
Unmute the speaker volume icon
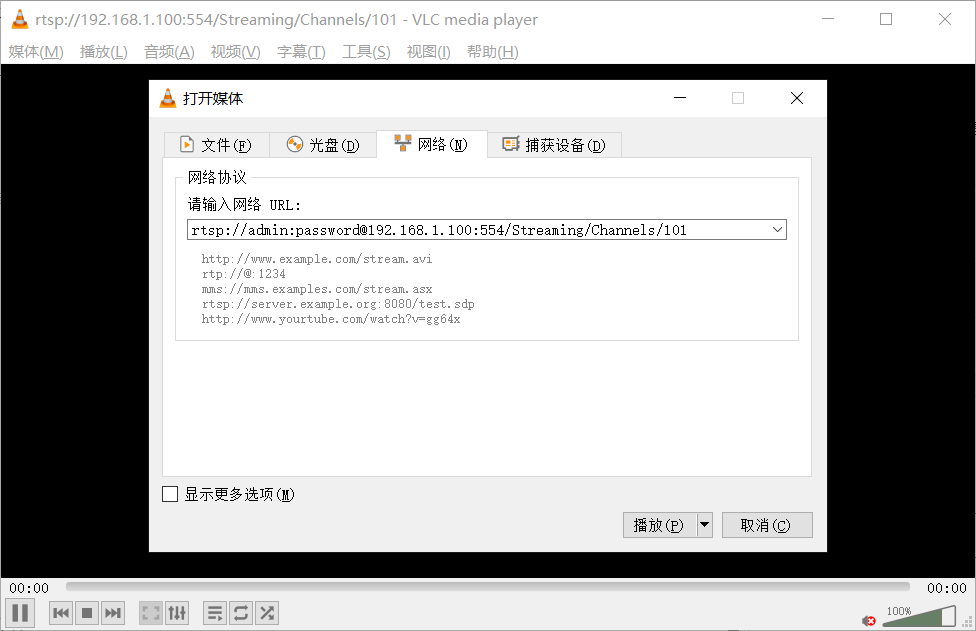click(x=869, y=620)
